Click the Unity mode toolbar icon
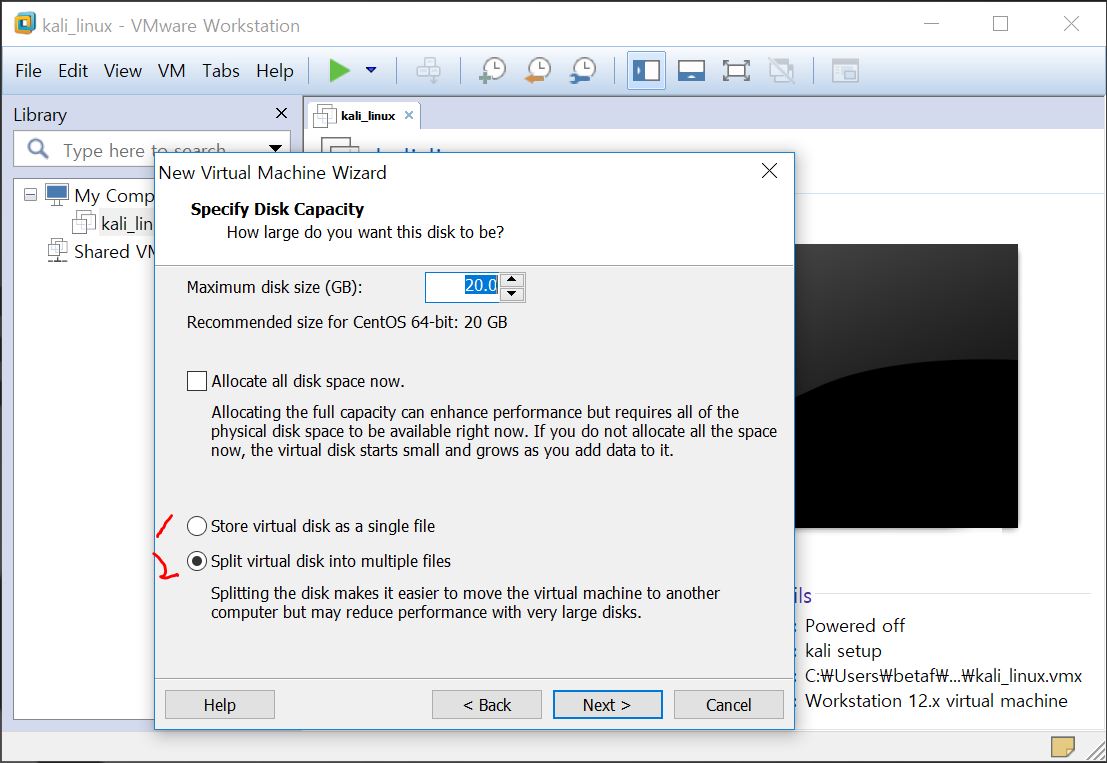Screen dimensions: 1107x763 click(781, 71)
